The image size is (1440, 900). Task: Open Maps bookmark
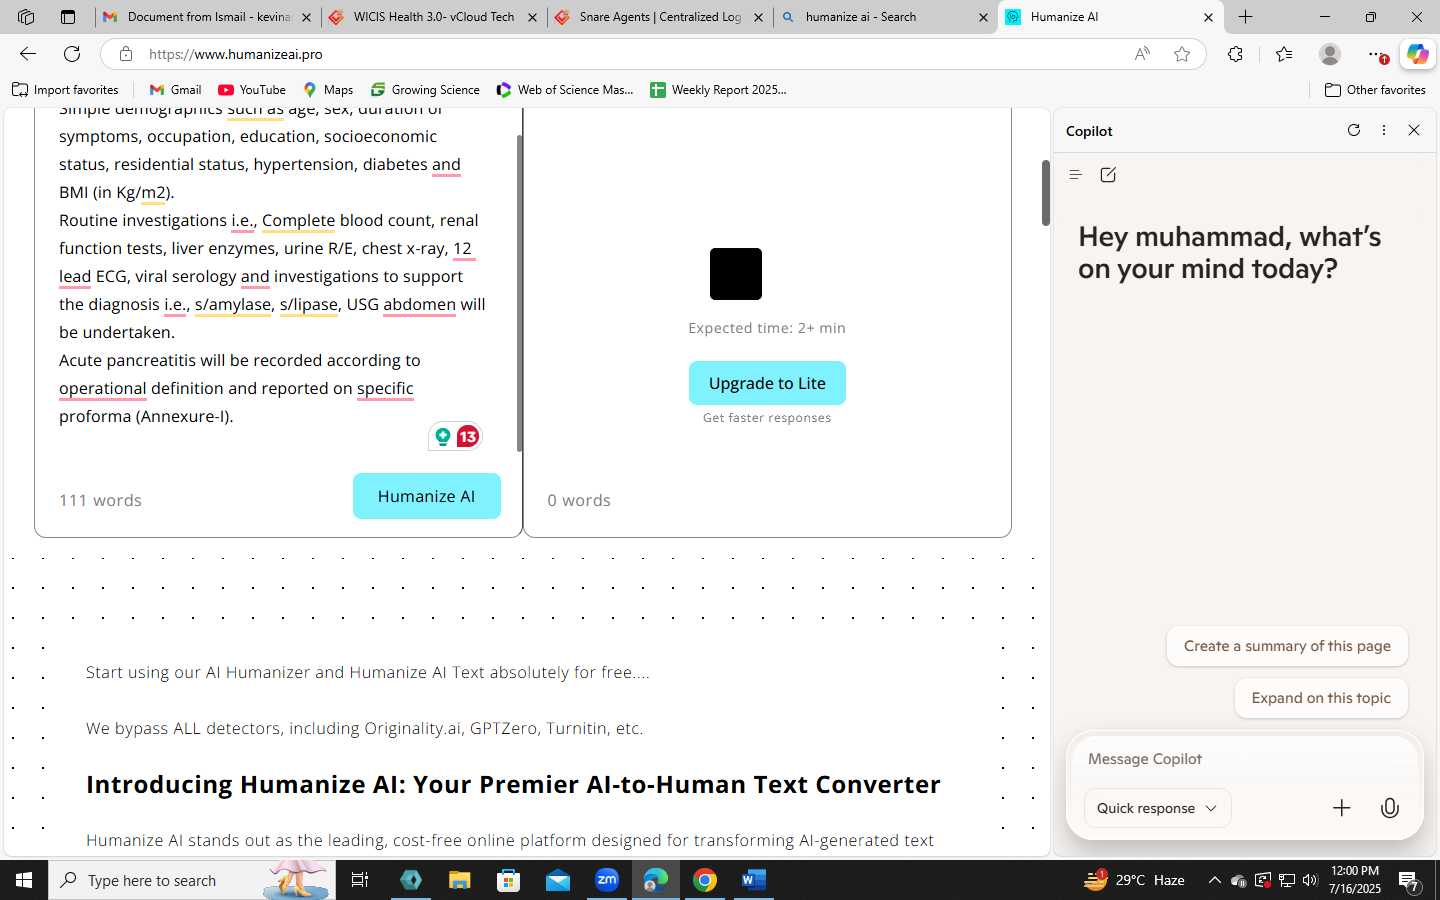pyautogui.click(x=328, y=90)
